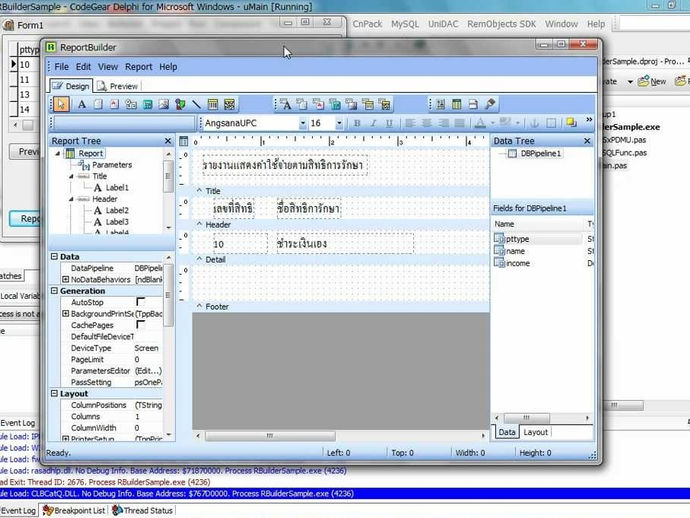This screenshot has height=518, width=690.
Task: Toggle Italic formatting
Action: coord(373,123)
